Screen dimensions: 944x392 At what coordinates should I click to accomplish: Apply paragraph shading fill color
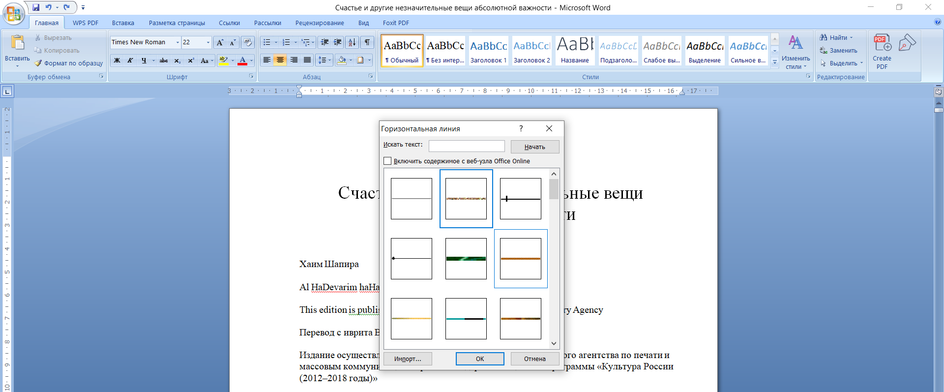[x=341, y=60]
